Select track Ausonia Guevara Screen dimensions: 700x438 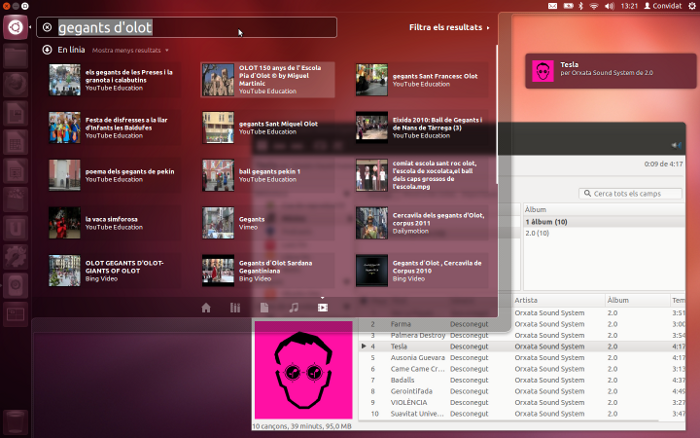pos(521,358)
